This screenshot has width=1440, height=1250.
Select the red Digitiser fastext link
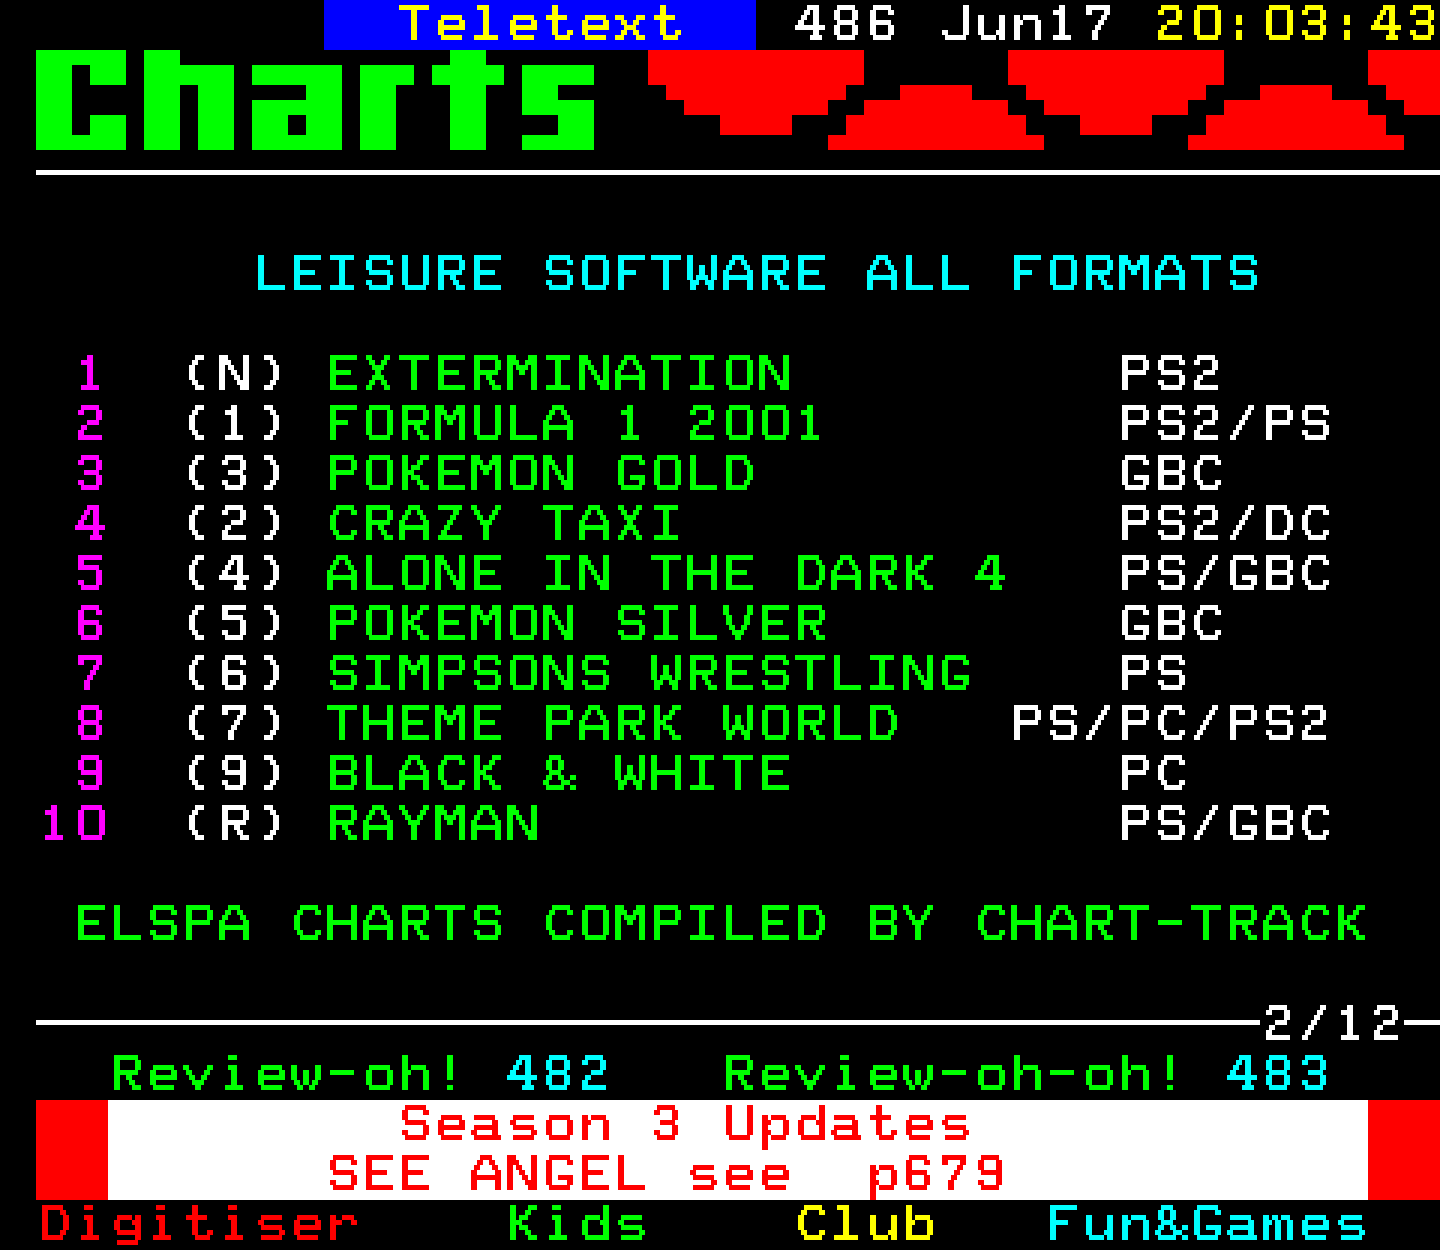(198, 1224)
